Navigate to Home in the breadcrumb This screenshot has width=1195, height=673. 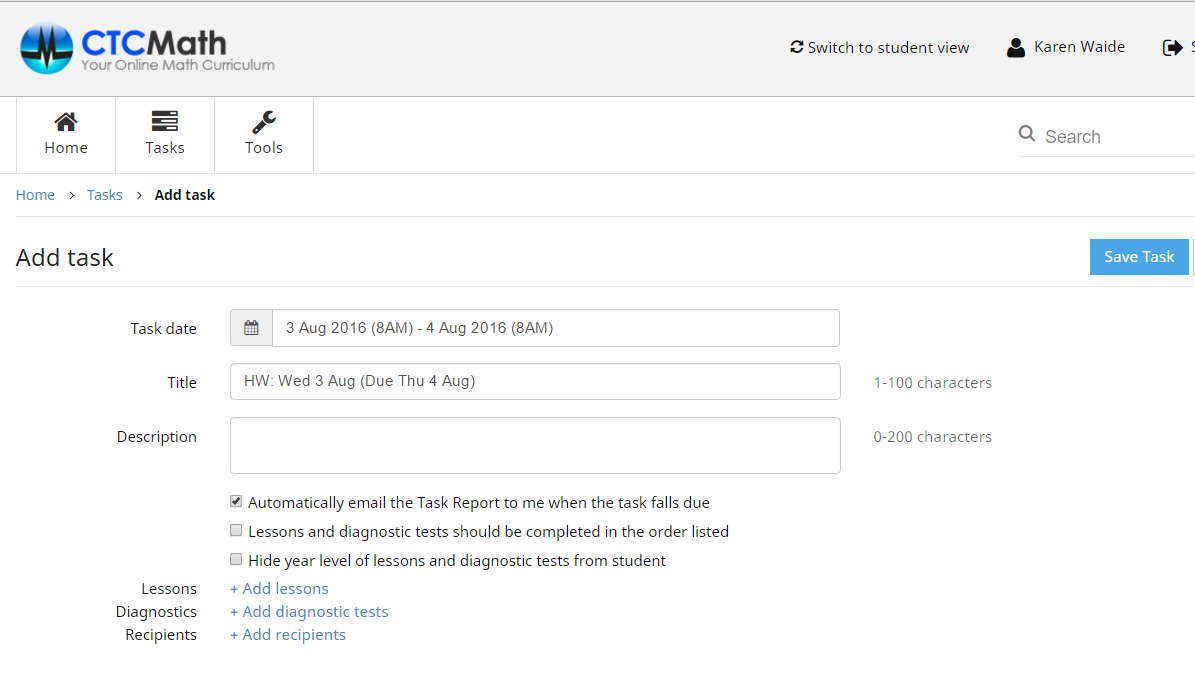click(35, 195)
